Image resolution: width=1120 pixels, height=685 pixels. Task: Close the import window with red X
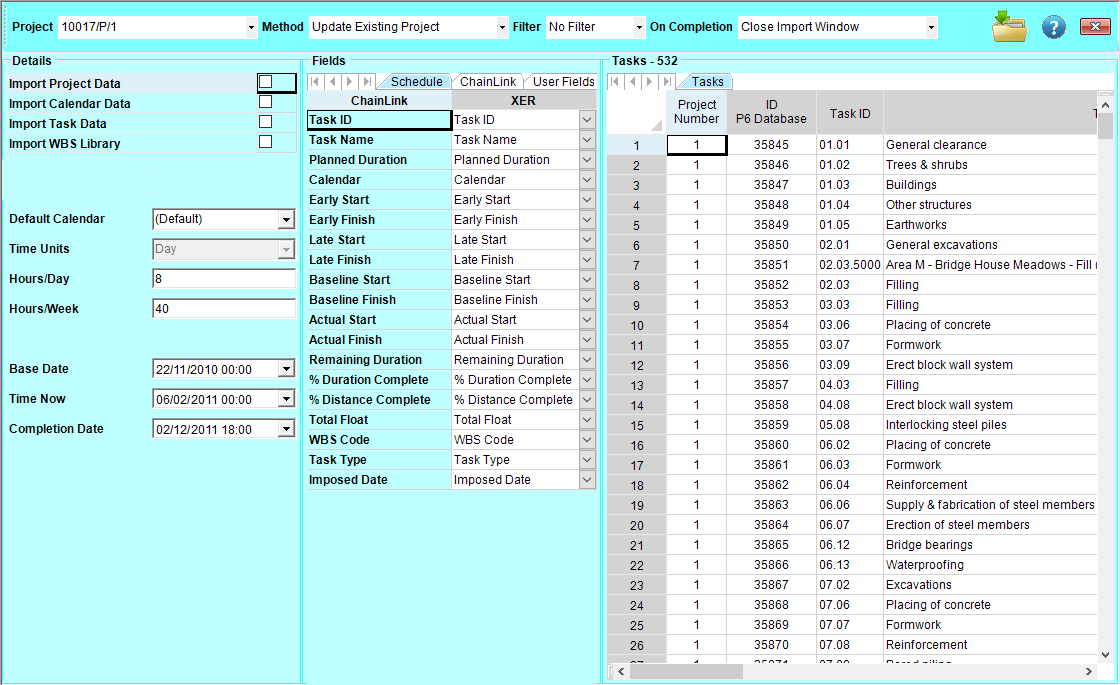[x=1095, y=27]
